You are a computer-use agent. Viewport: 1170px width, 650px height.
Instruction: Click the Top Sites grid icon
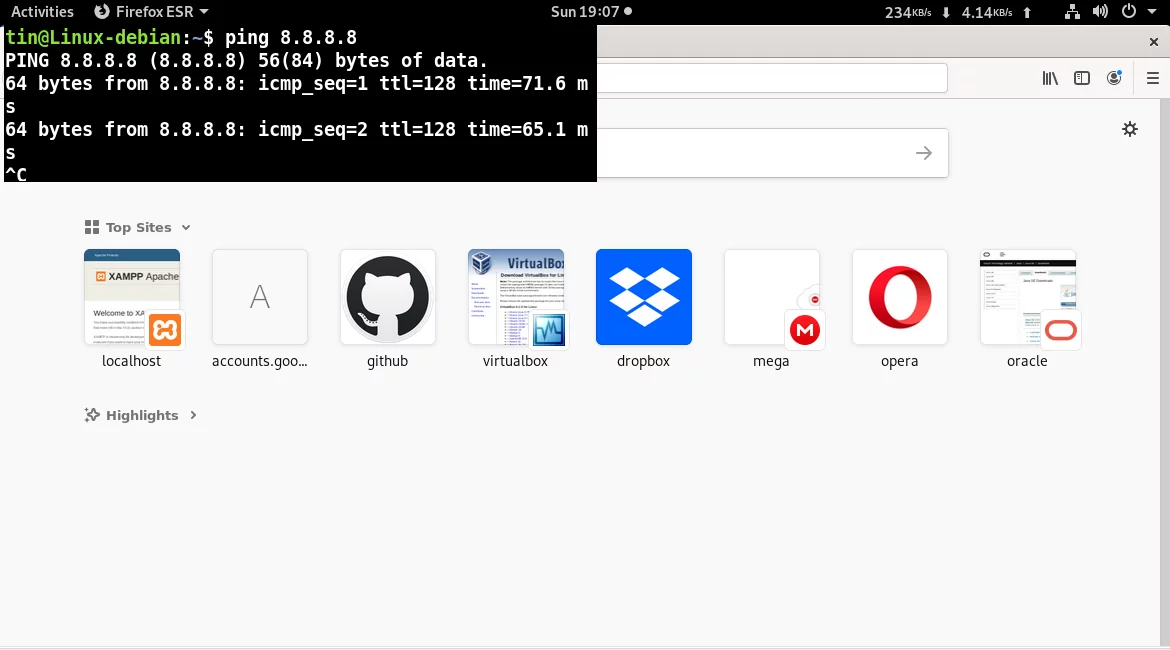click(92, 227)
